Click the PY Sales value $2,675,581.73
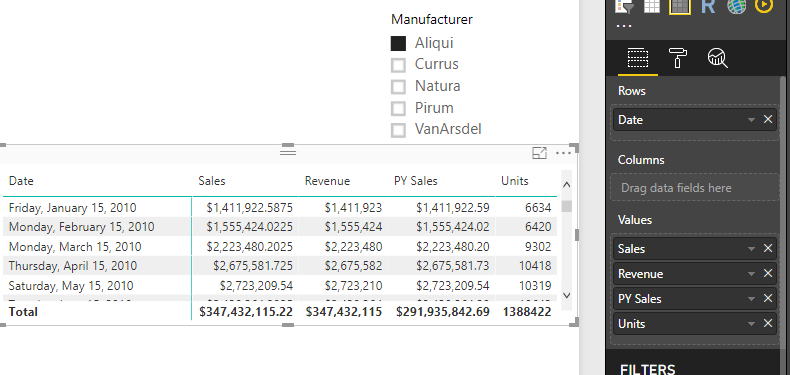790x375 pixels. [452, 266]
